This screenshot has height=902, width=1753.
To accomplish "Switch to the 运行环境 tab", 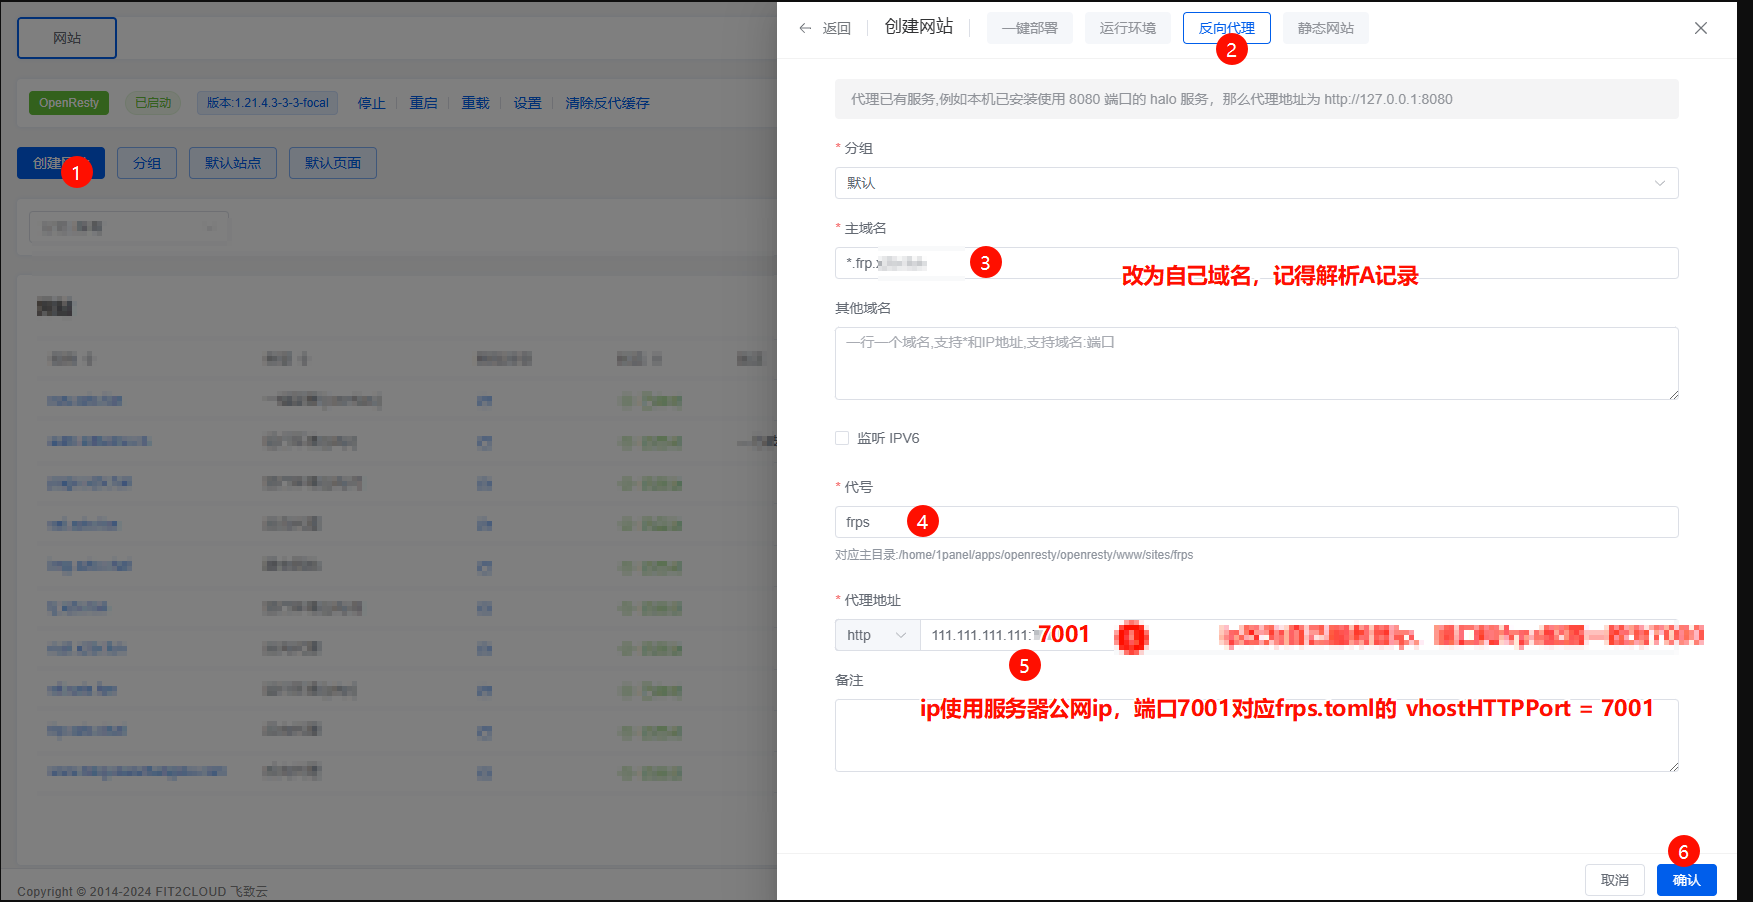I will tap(1127, 28).
